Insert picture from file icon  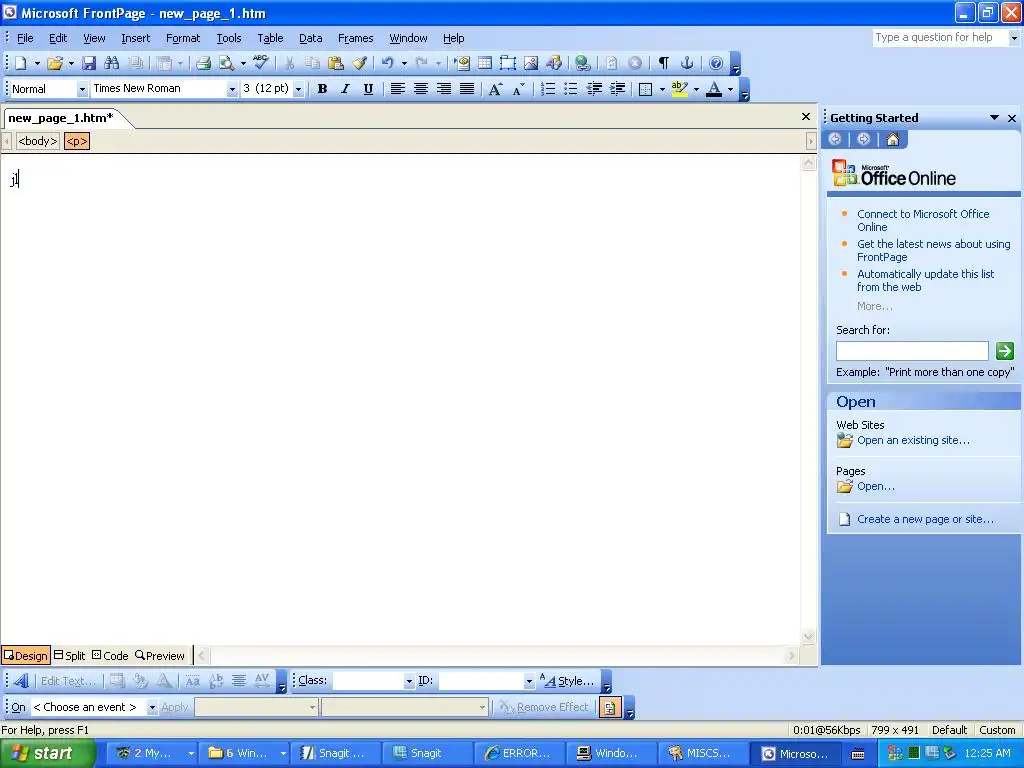coord(531,63)
